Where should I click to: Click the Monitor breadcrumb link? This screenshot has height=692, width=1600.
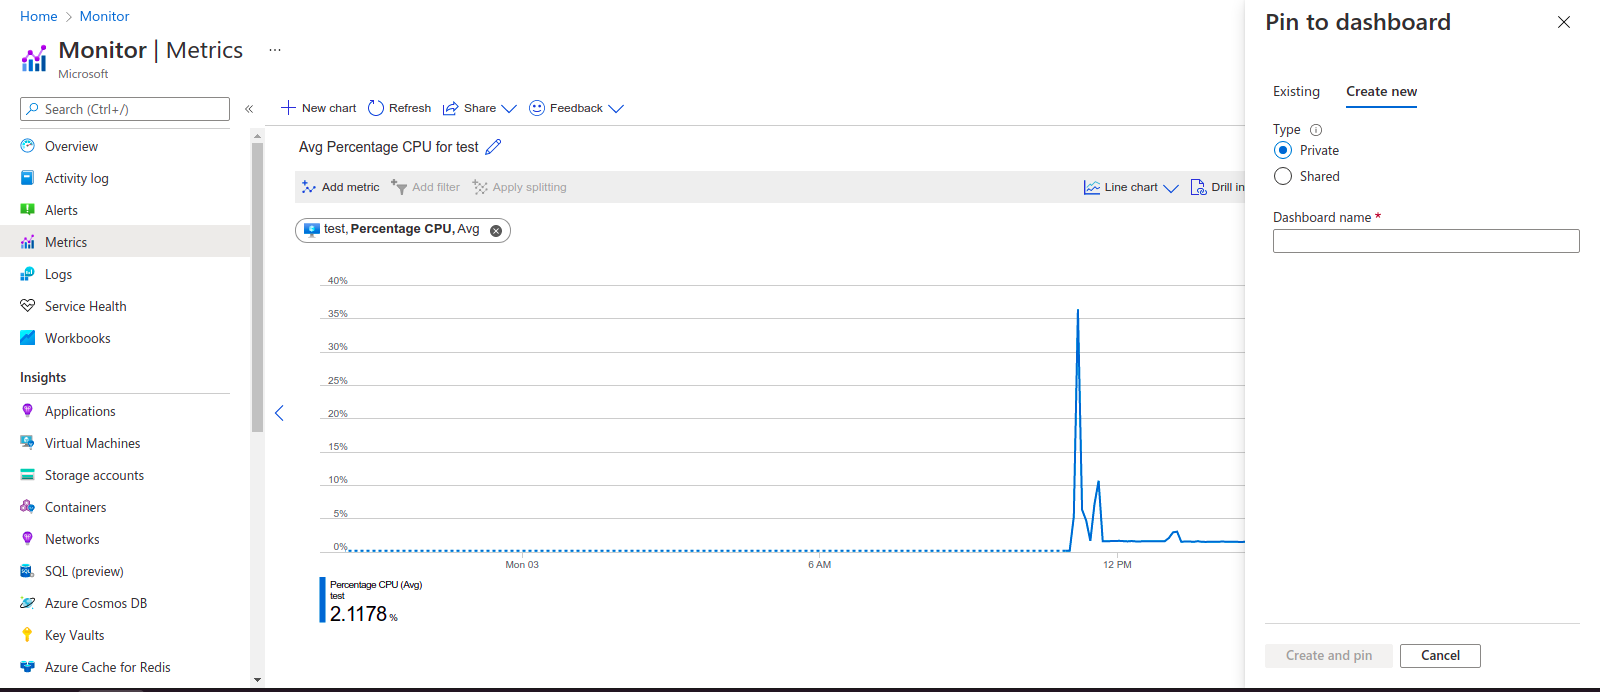click(x=105, y=16)
